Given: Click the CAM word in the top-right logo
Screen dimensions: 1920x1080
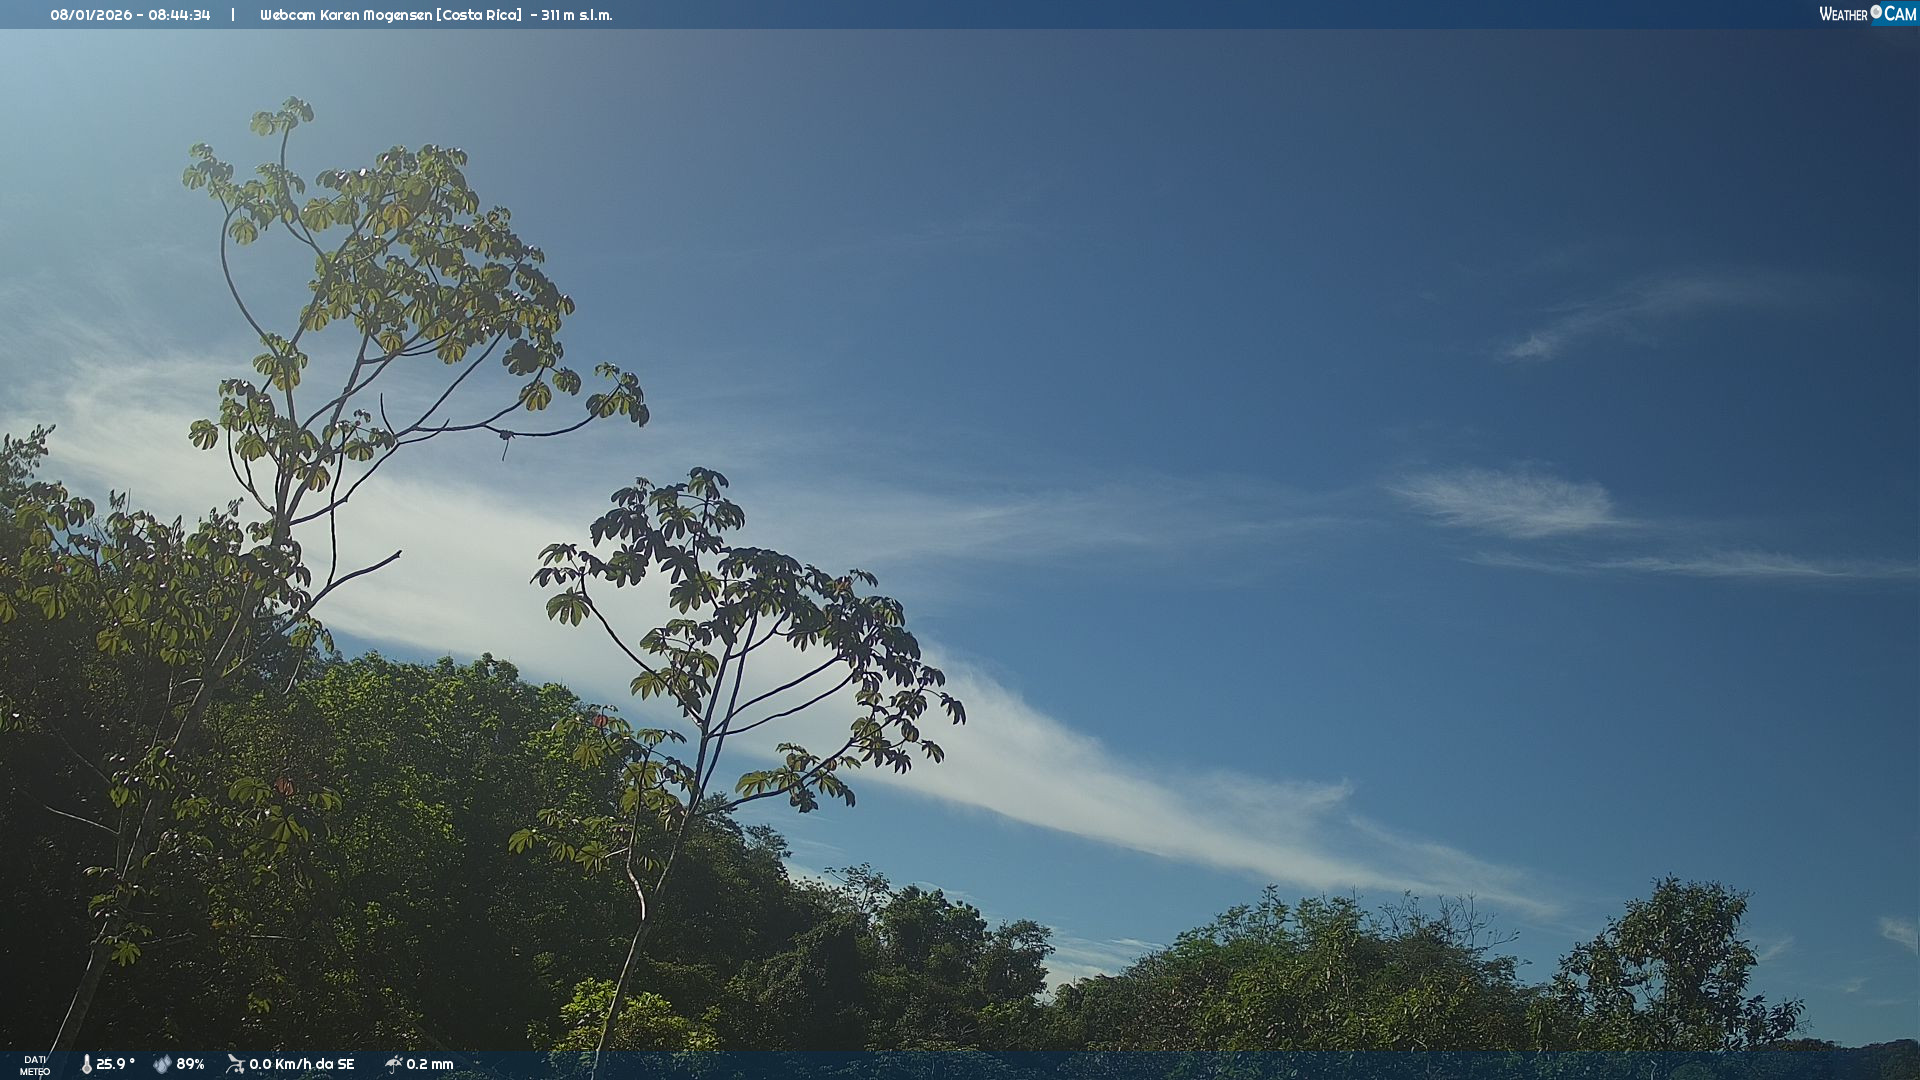Looking at the screenshot, I should 1899,14.
